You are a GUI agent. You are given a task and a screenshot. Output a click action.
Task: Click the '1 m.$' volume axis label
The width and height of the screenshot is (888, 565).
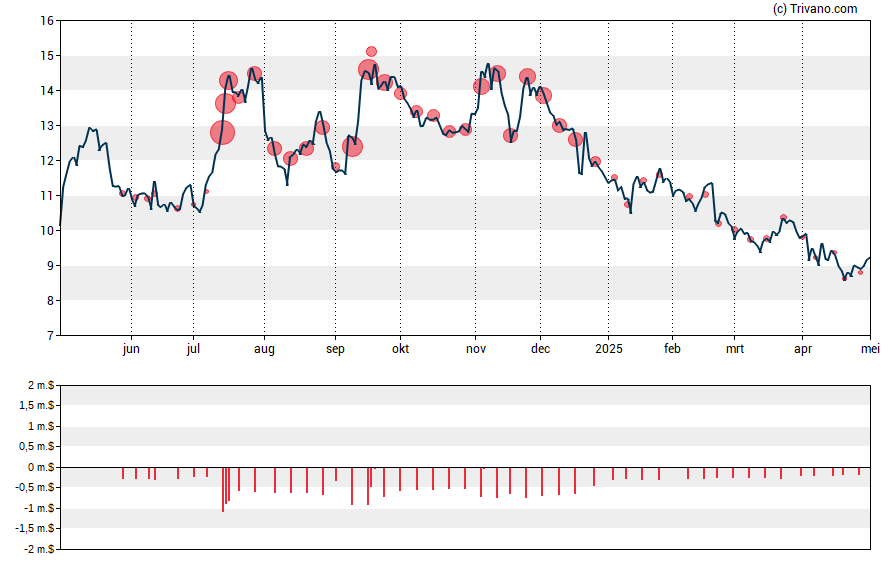point(41,426)
